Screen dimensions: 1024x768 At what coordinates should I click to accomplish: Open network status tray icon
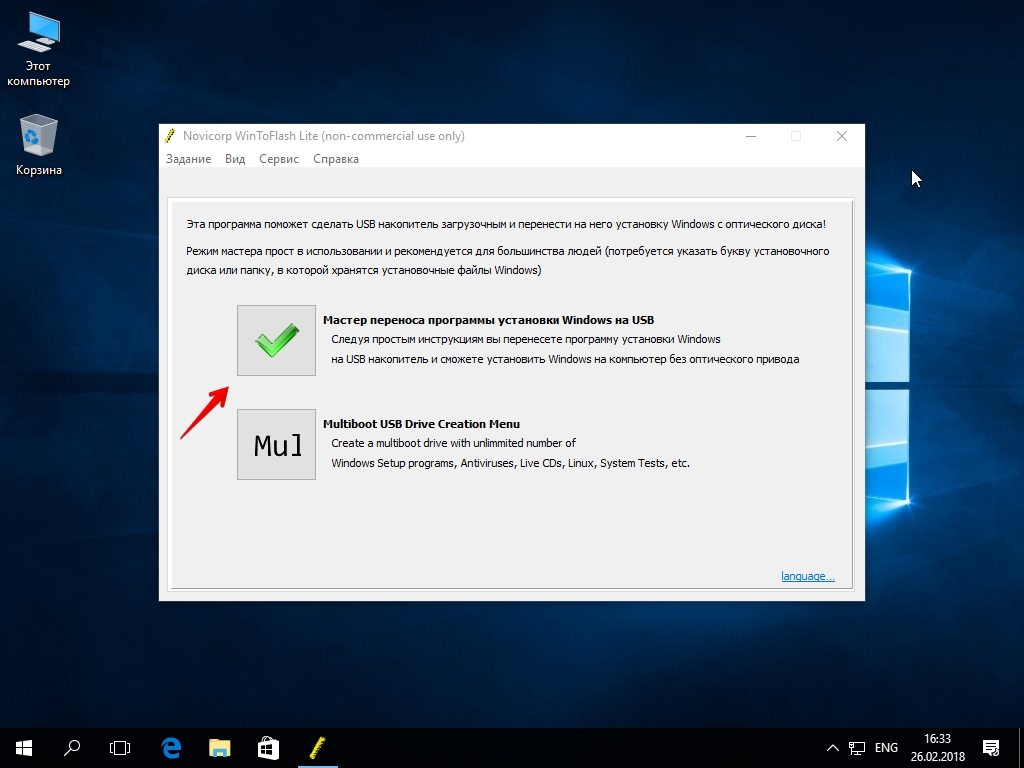pos(857,748)
